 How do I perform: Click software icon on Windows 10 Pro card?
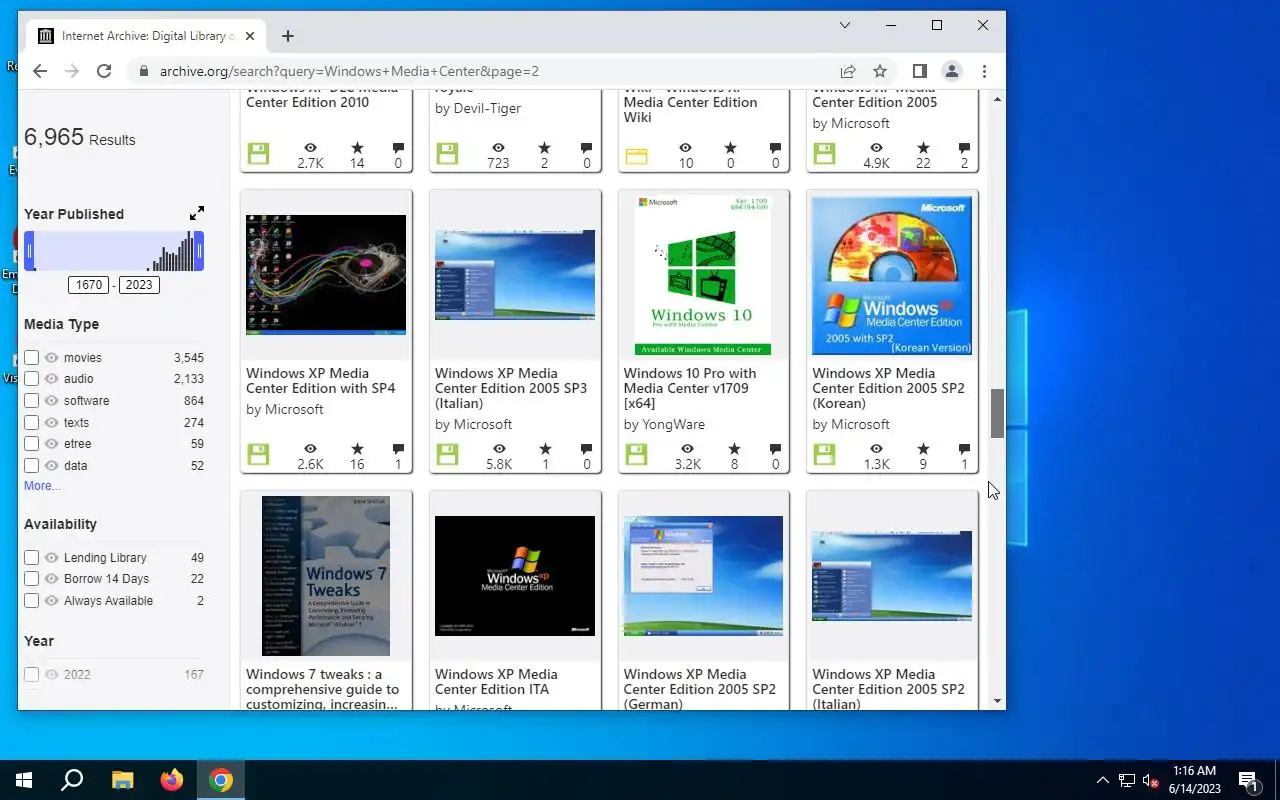(x=636, y=454)
